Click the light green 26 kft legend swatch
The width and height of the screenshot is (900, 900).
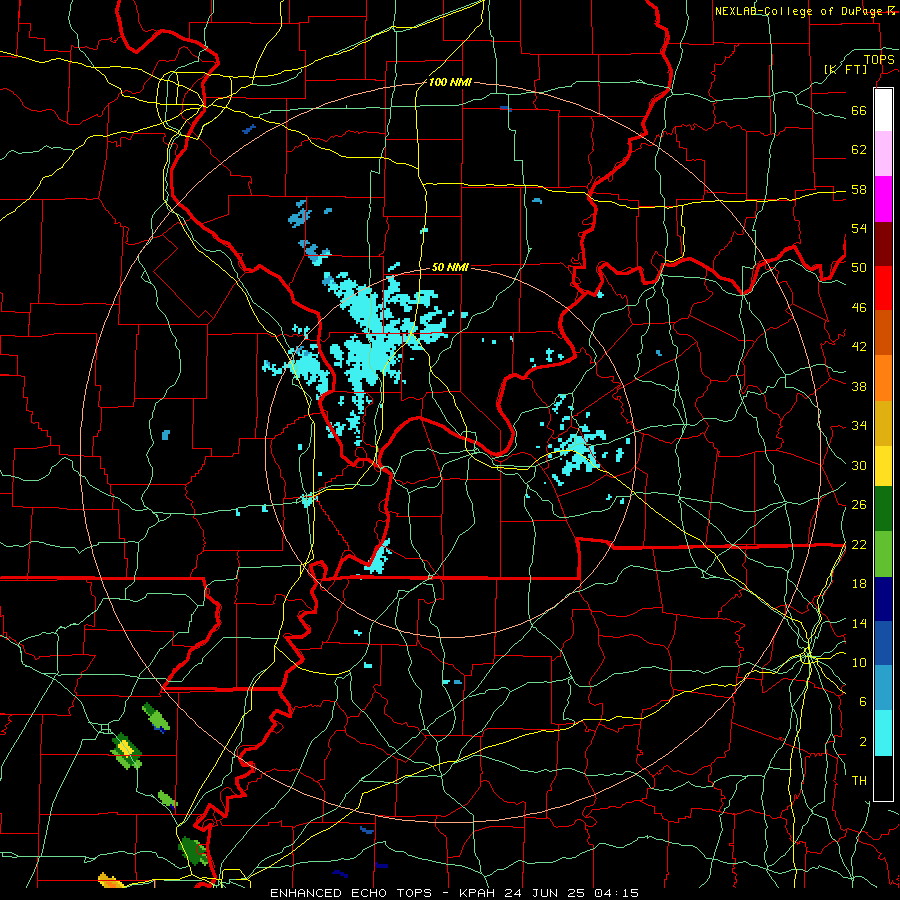(x=883, y=554)
